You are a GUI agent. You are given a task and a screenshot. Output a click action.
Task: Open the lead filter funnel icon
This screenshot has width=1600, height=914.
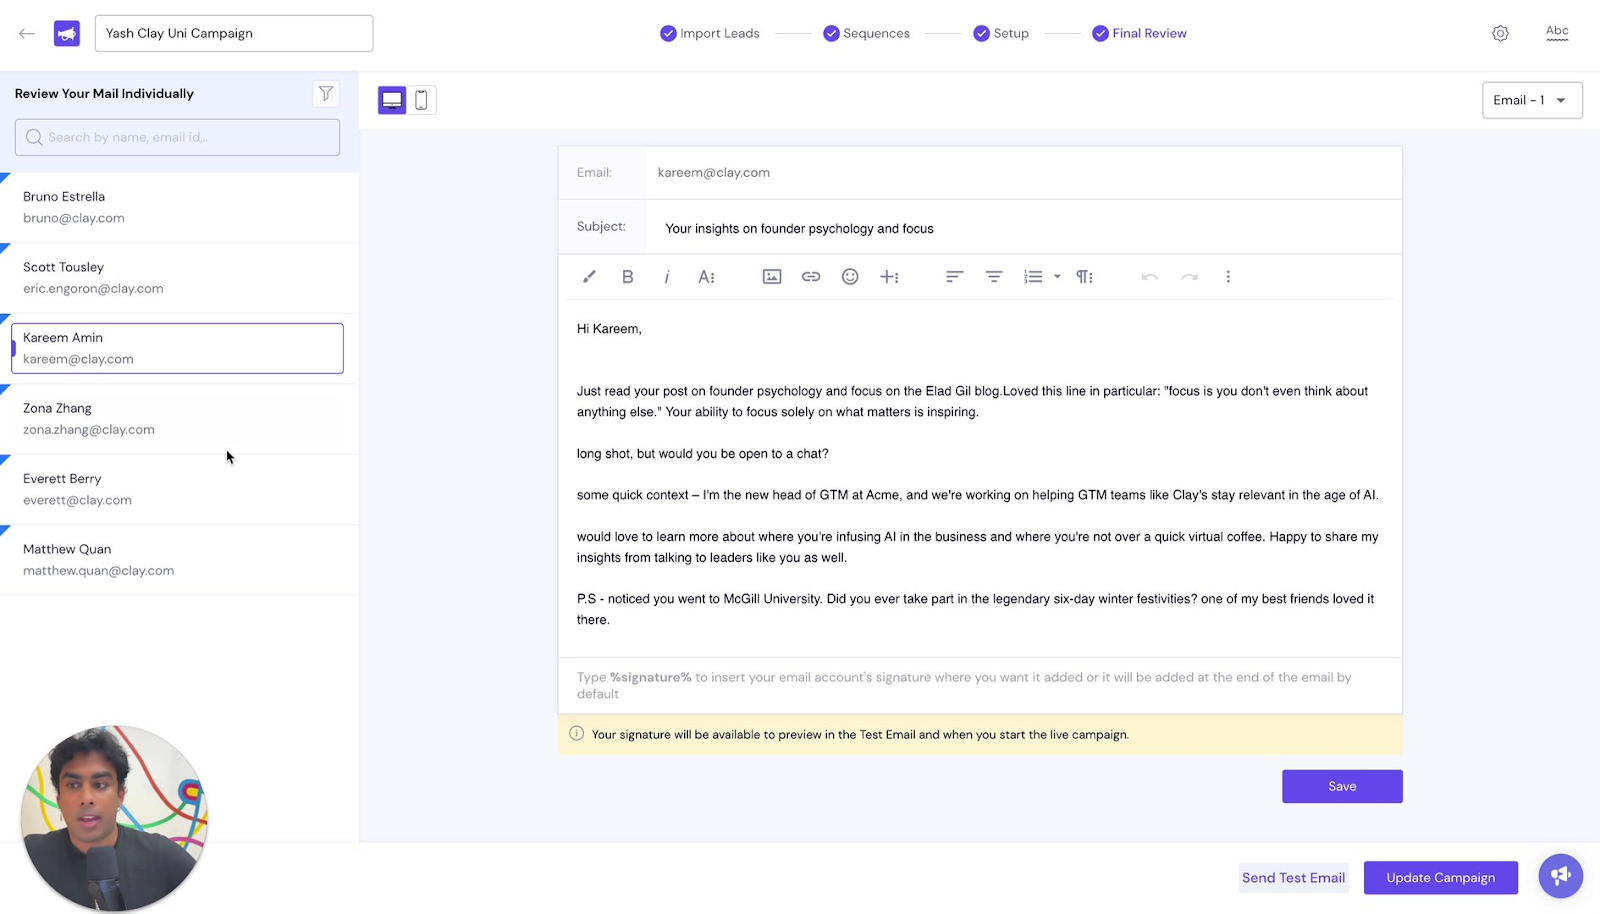click(326, 94)
